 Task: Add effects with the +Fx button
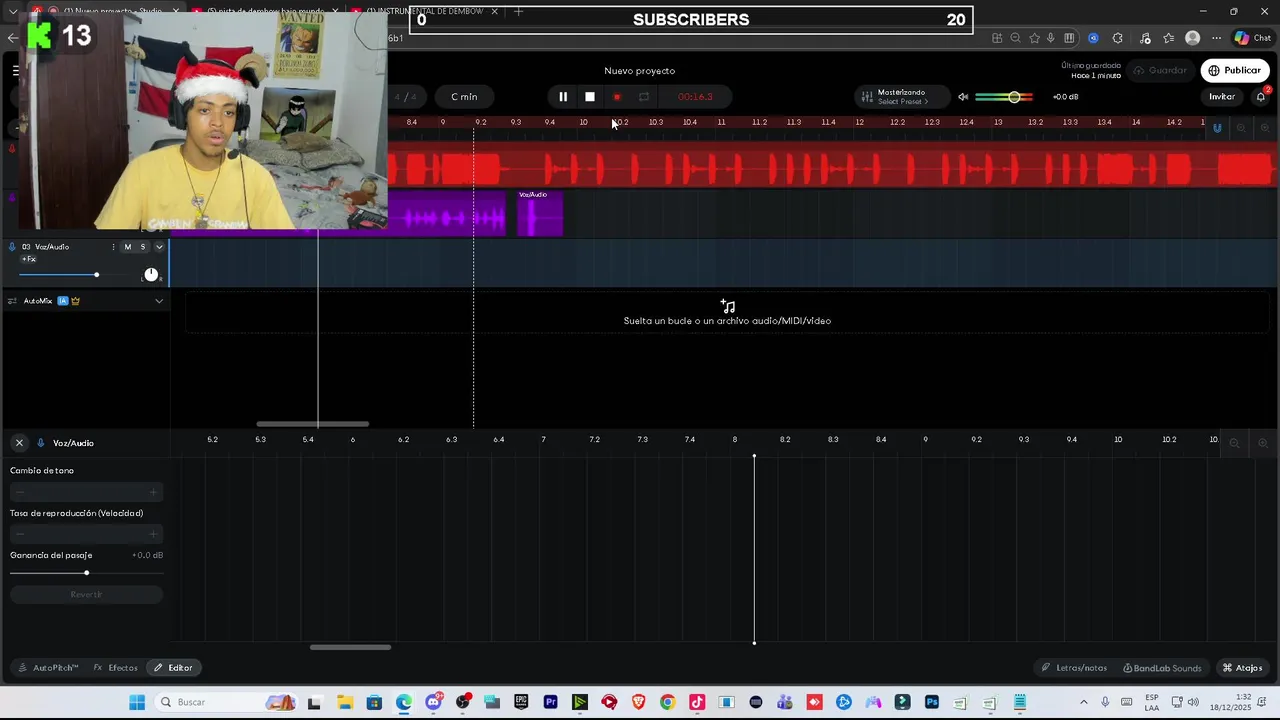[x=29, y=259]
